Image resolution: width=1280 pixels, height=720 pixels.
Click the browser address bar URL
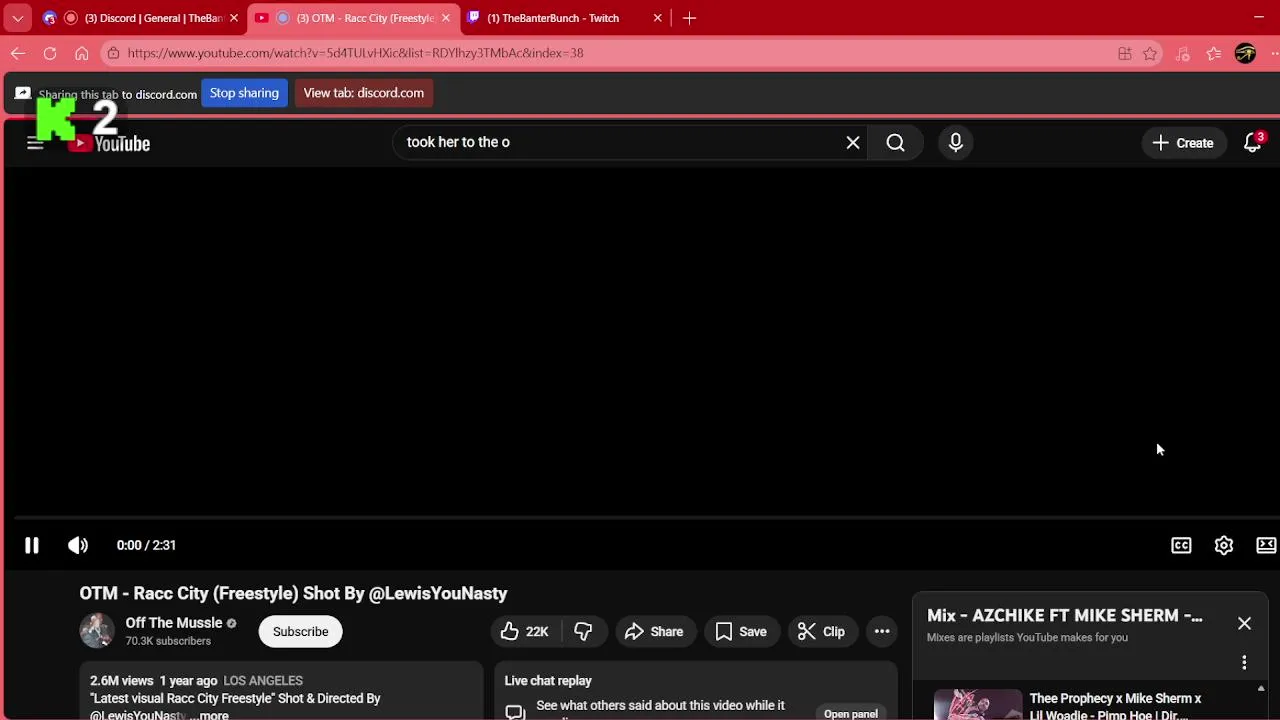(x=355, y=53)
